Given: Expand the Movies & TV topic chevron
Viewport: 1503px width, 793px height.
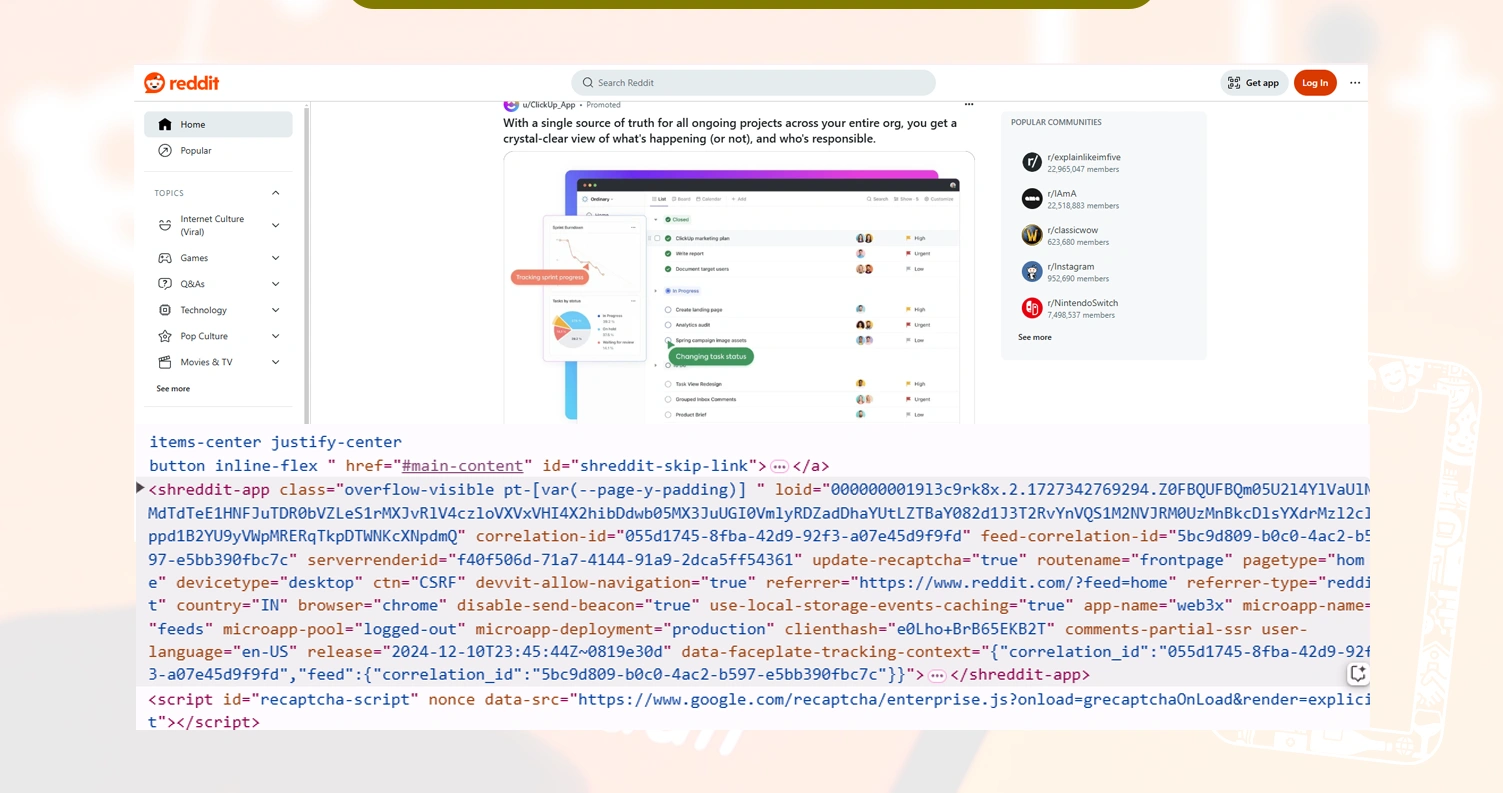Looking at the screenshot, I should tap(275, 362).
